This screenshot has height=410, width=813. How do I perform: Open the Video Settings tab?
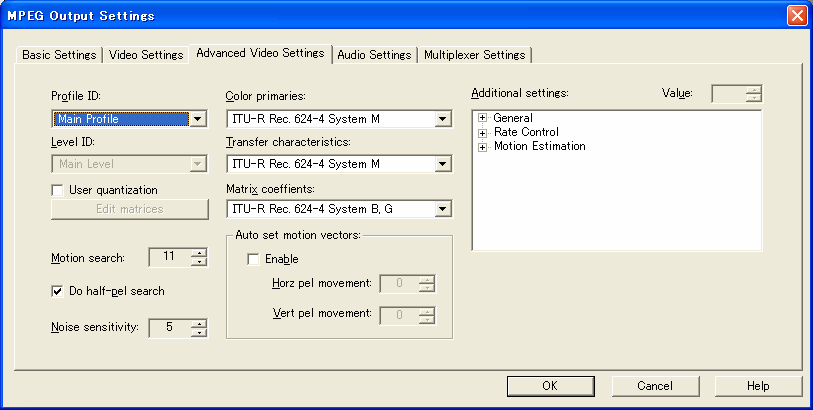click(x=146, y=55)
